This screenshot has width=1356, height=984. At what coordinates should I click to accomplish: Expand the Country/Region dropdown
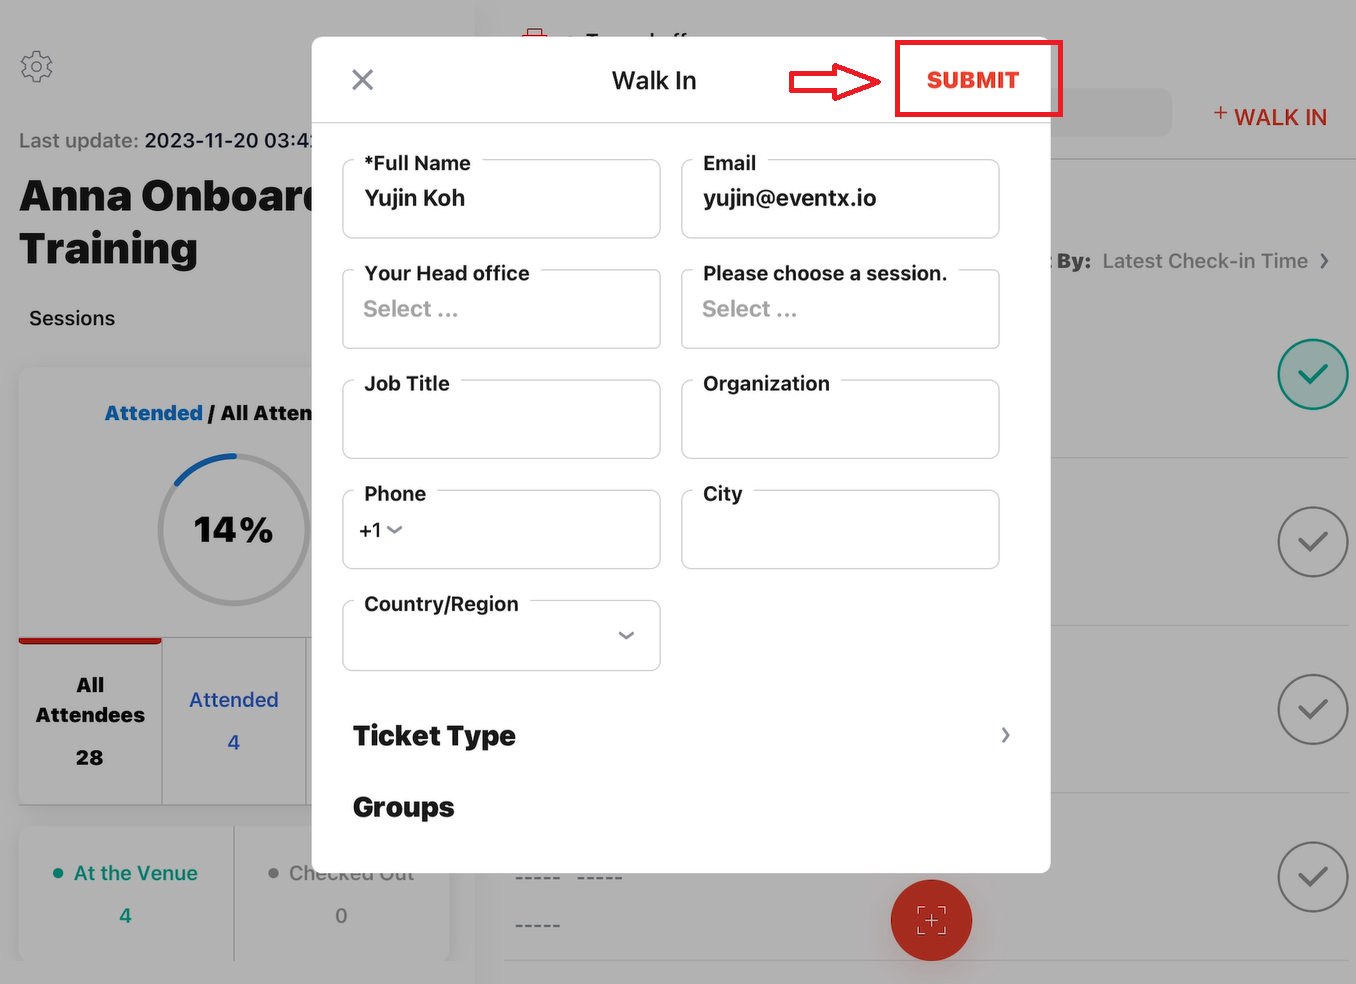(501, 636)
